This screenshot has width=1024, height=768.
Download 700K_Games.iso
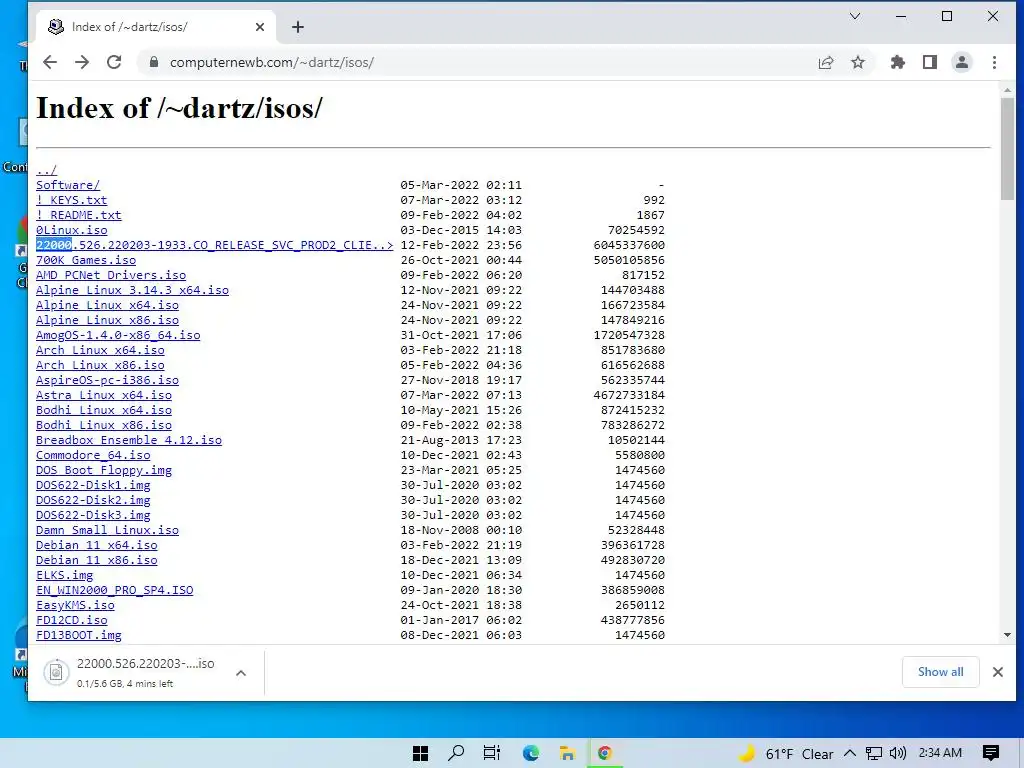(x=86, y=260)
